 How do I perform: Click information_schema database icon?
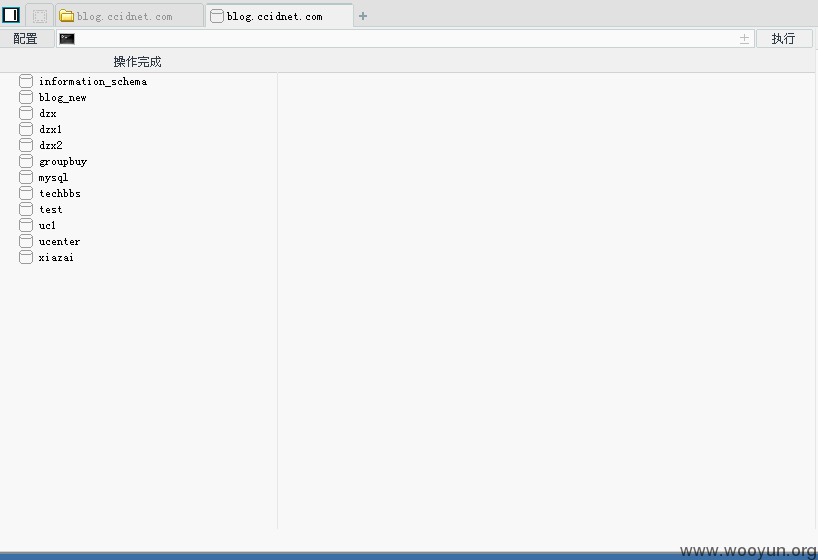click(x=26, y=81)
